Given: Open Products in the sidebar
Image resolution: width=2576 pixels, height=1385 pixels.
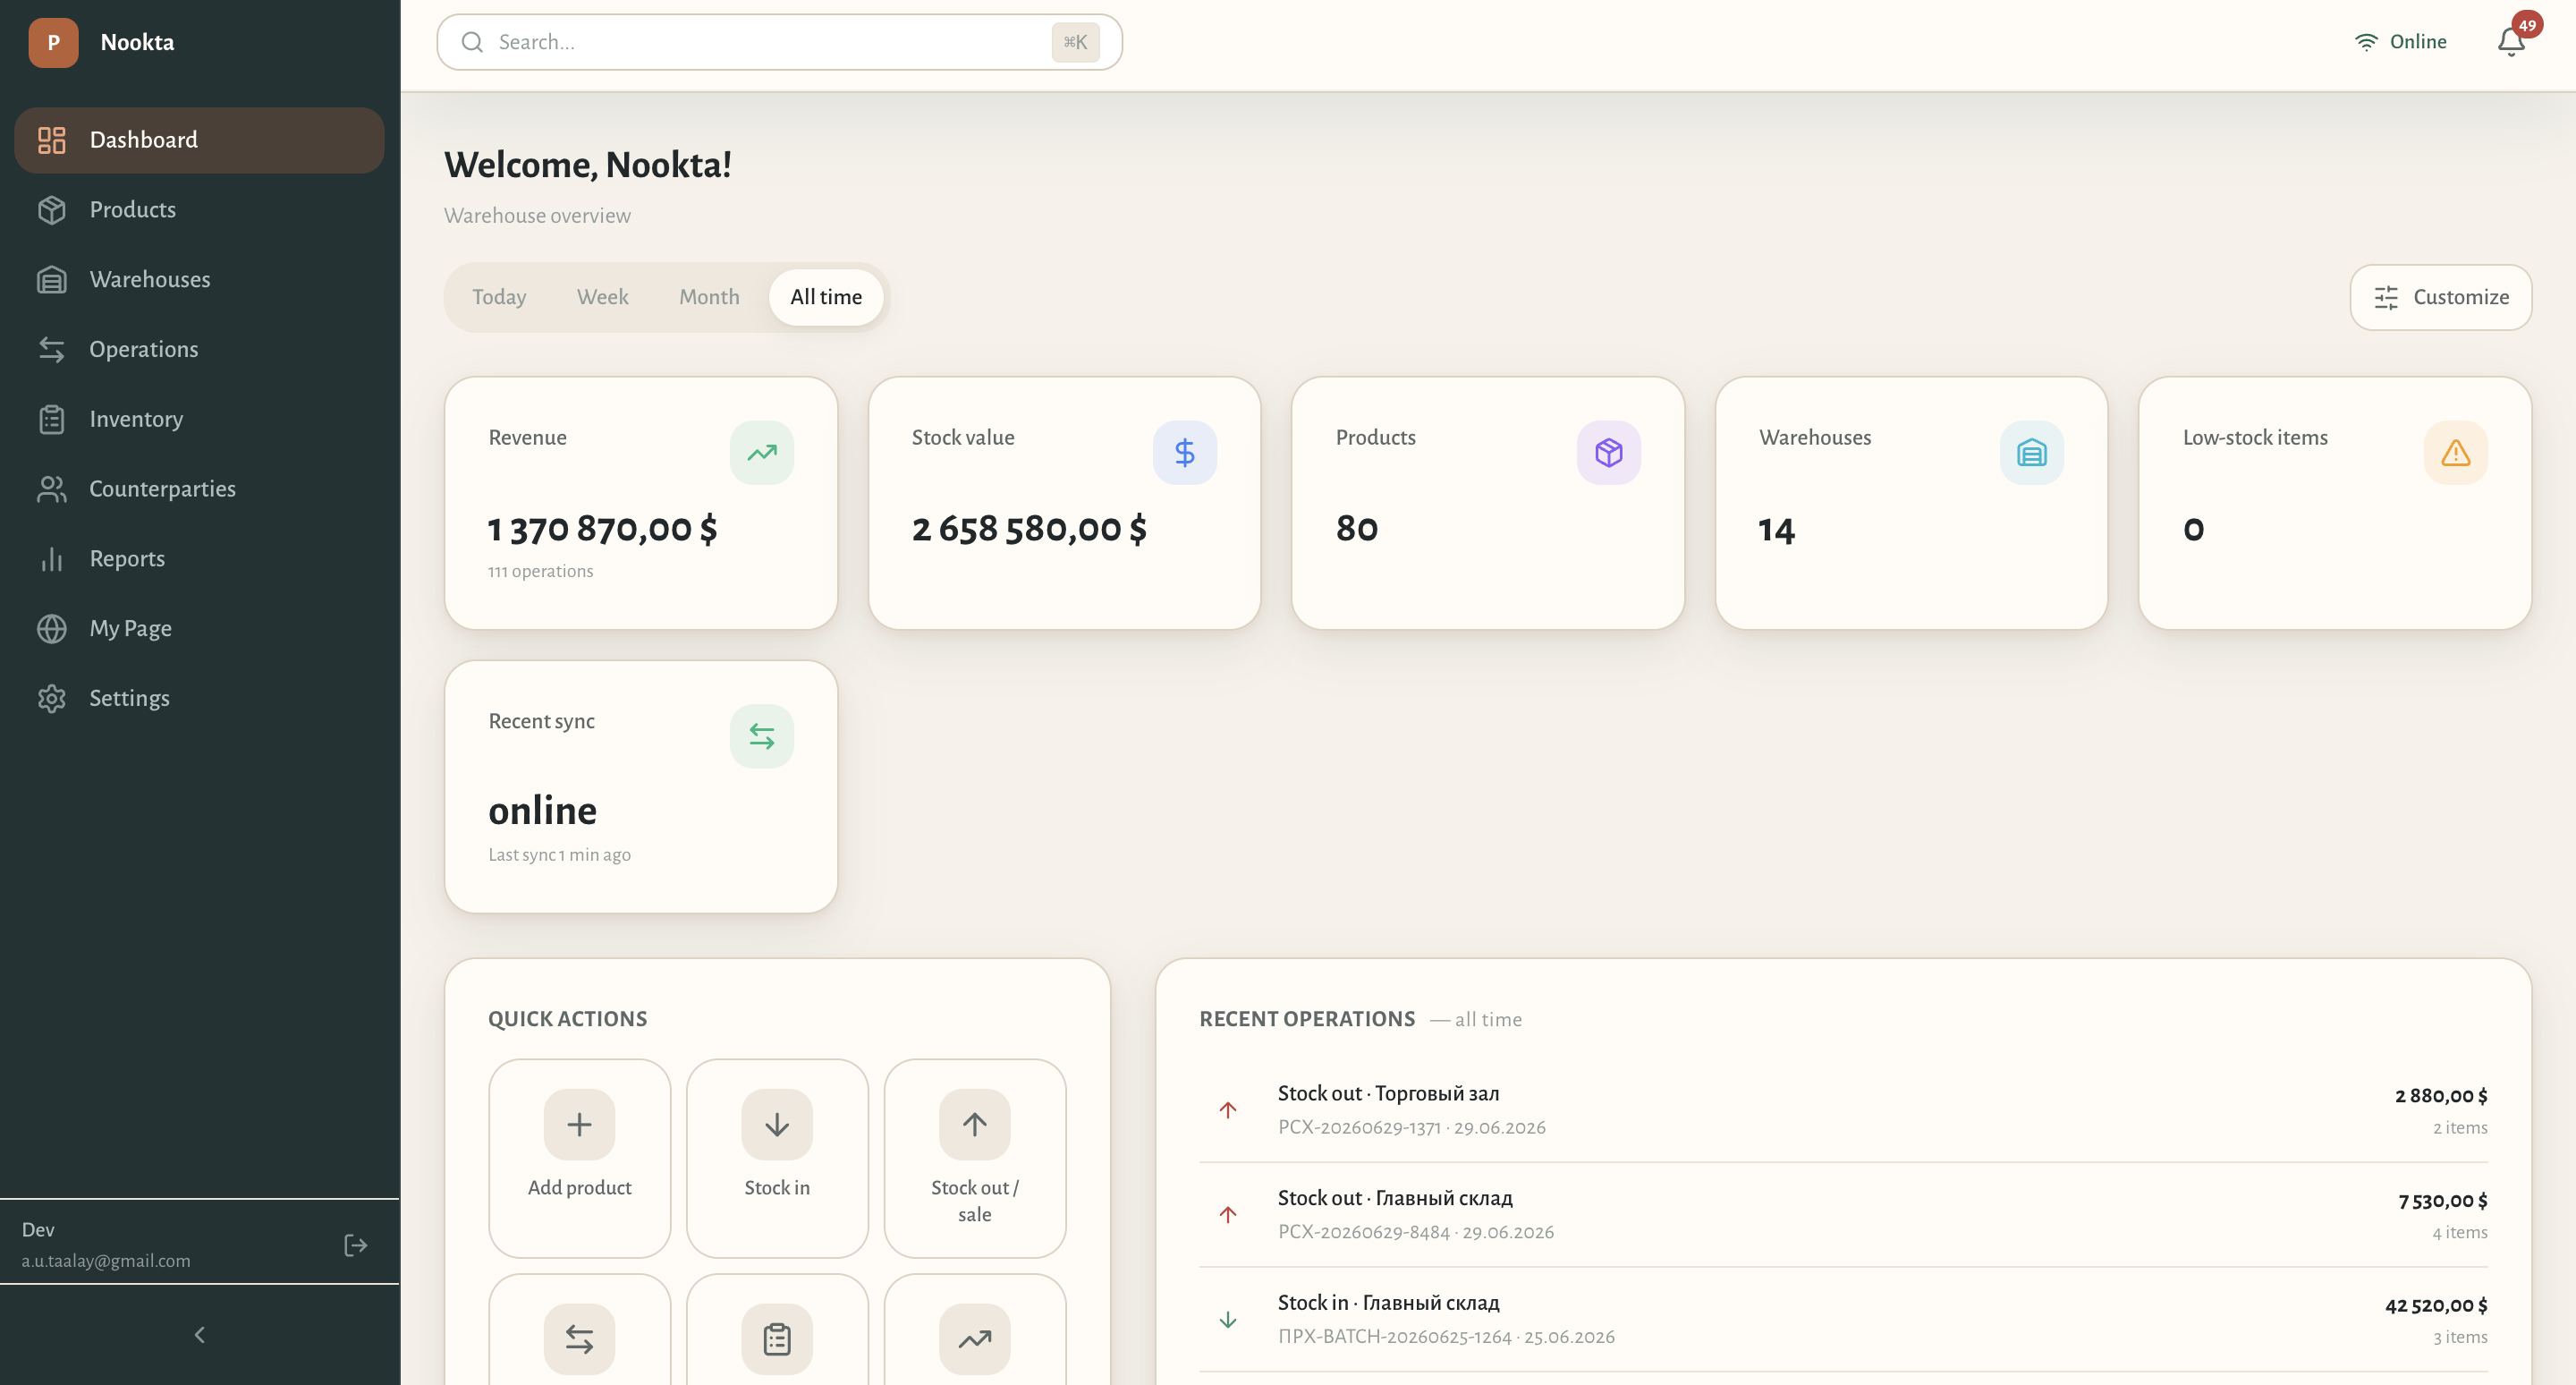Looking at the screenshot, I should (199, 209).
